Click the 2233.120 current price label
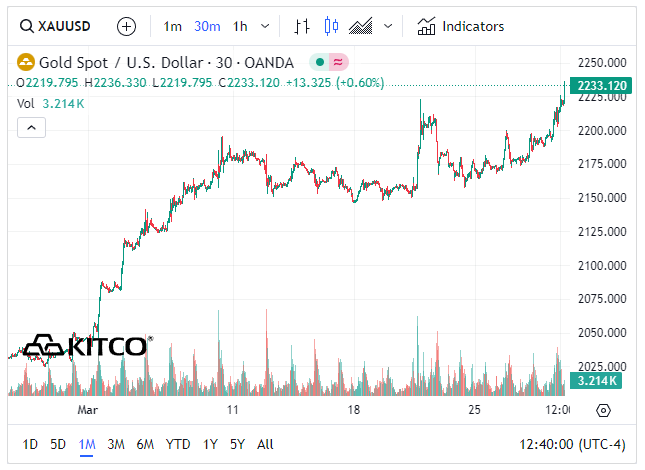 tap(600, 86)
